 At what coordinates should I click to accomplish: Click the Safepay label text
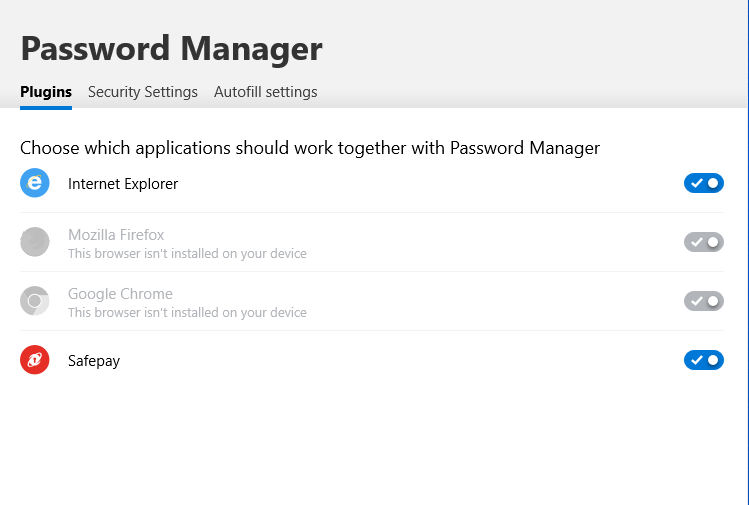coord(94,361)
